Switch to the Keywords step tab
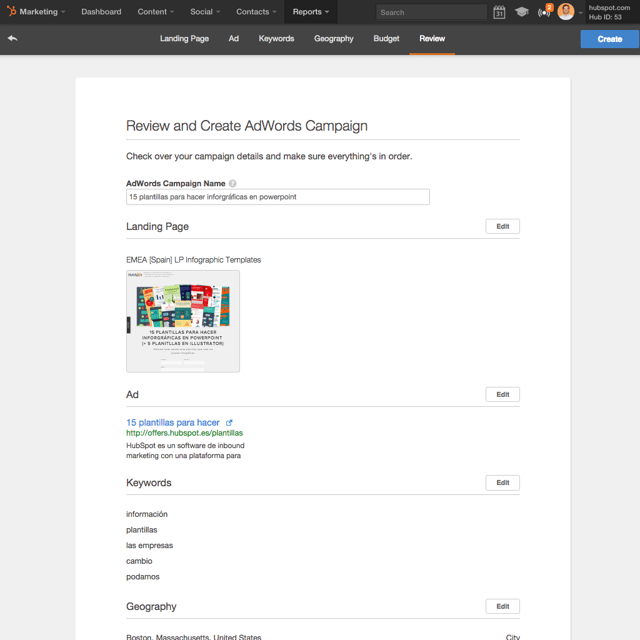Image resolution: width=640 pixels, height=640 pixels. point(276,39)
